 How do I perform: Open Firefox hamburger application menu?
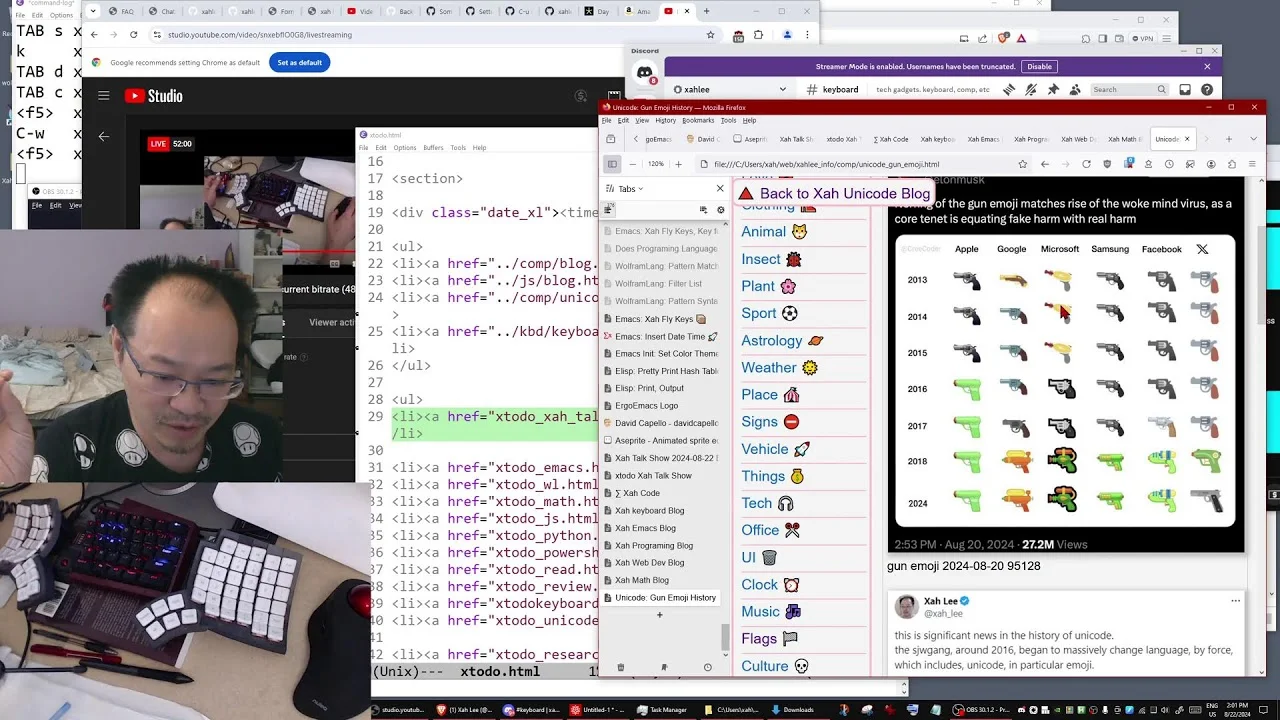pos(1251,164)
